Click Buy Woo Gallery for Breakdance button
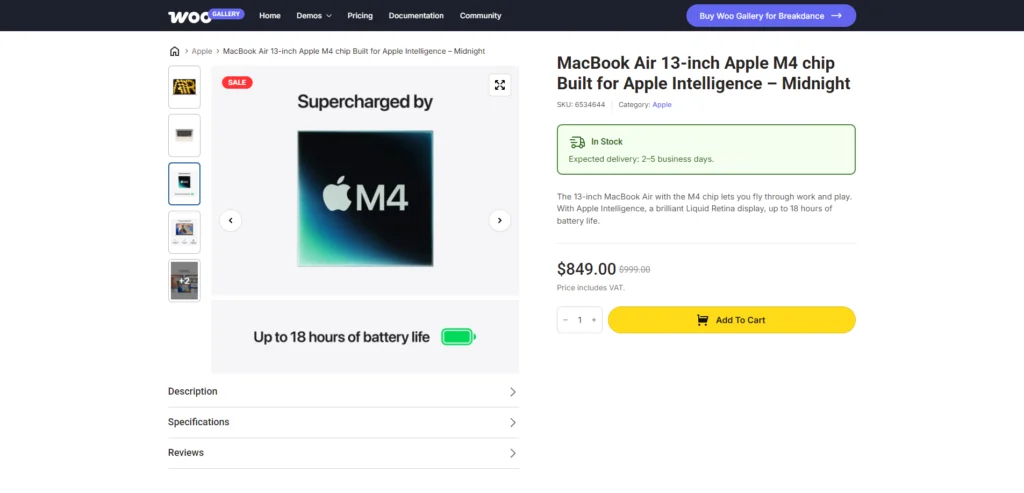Image resolution: width=1024 pixels, height=493 pixels. pos(771,16)
